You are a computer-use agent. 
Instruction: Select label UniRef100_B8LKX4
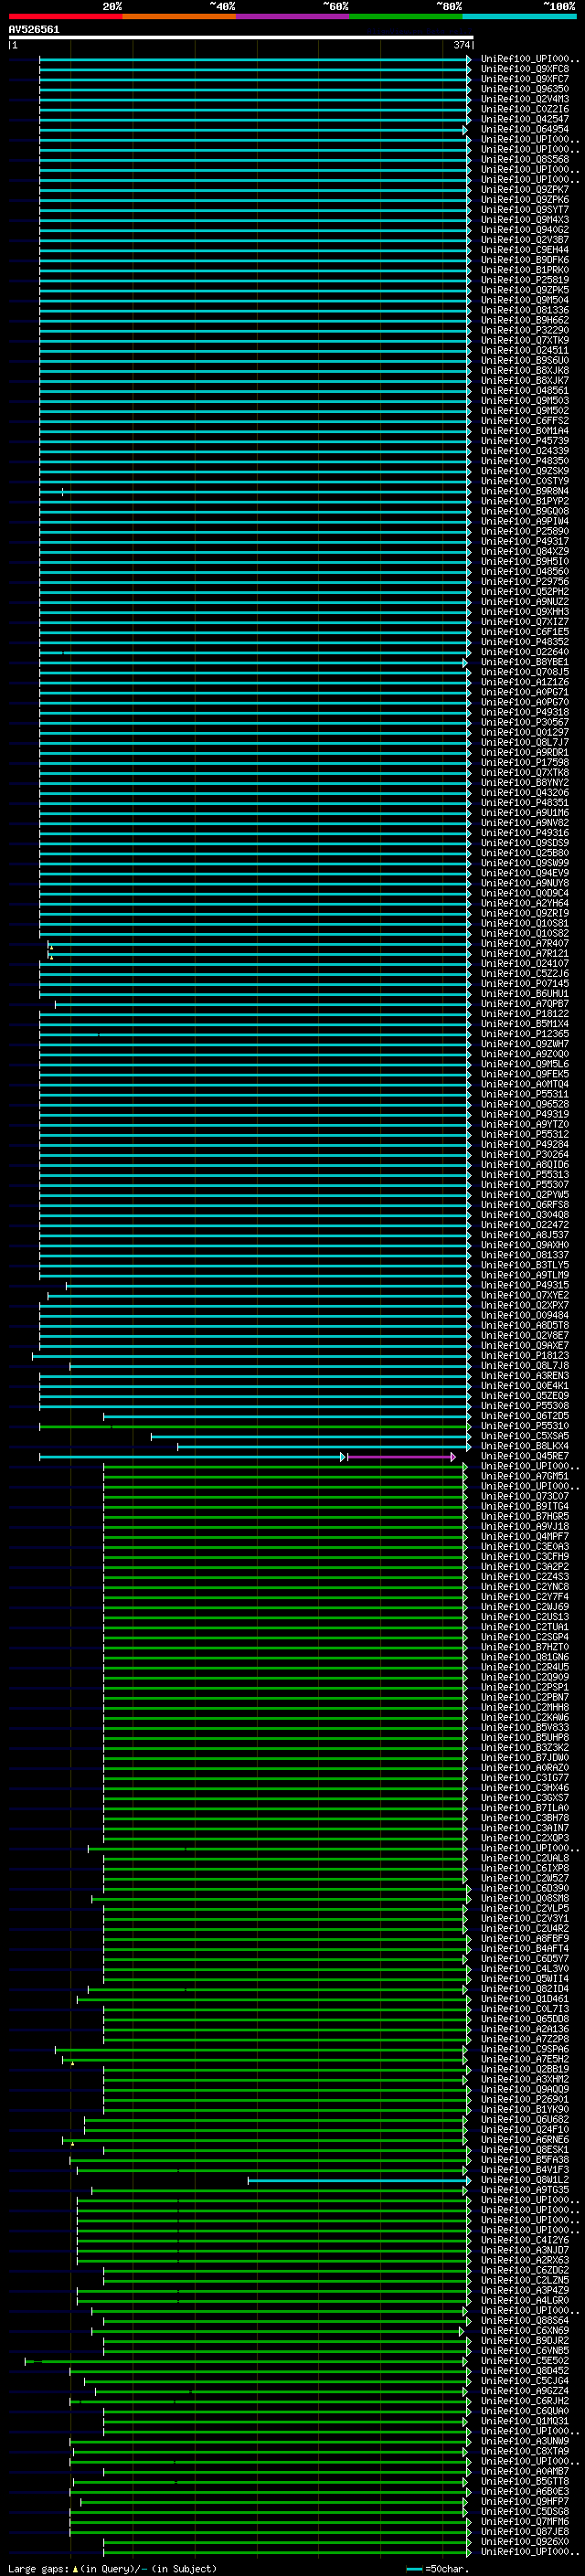(x=524, y=1446)
